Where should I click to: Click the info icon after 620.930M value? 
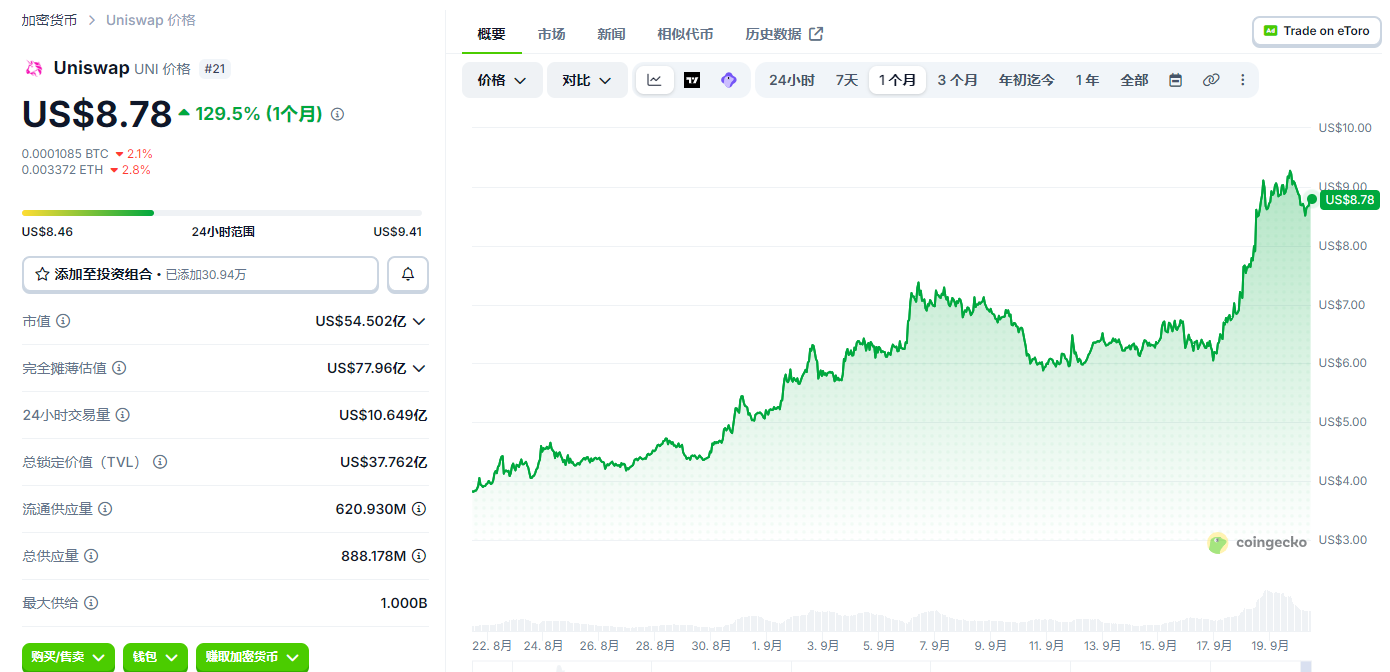(419, 509)
